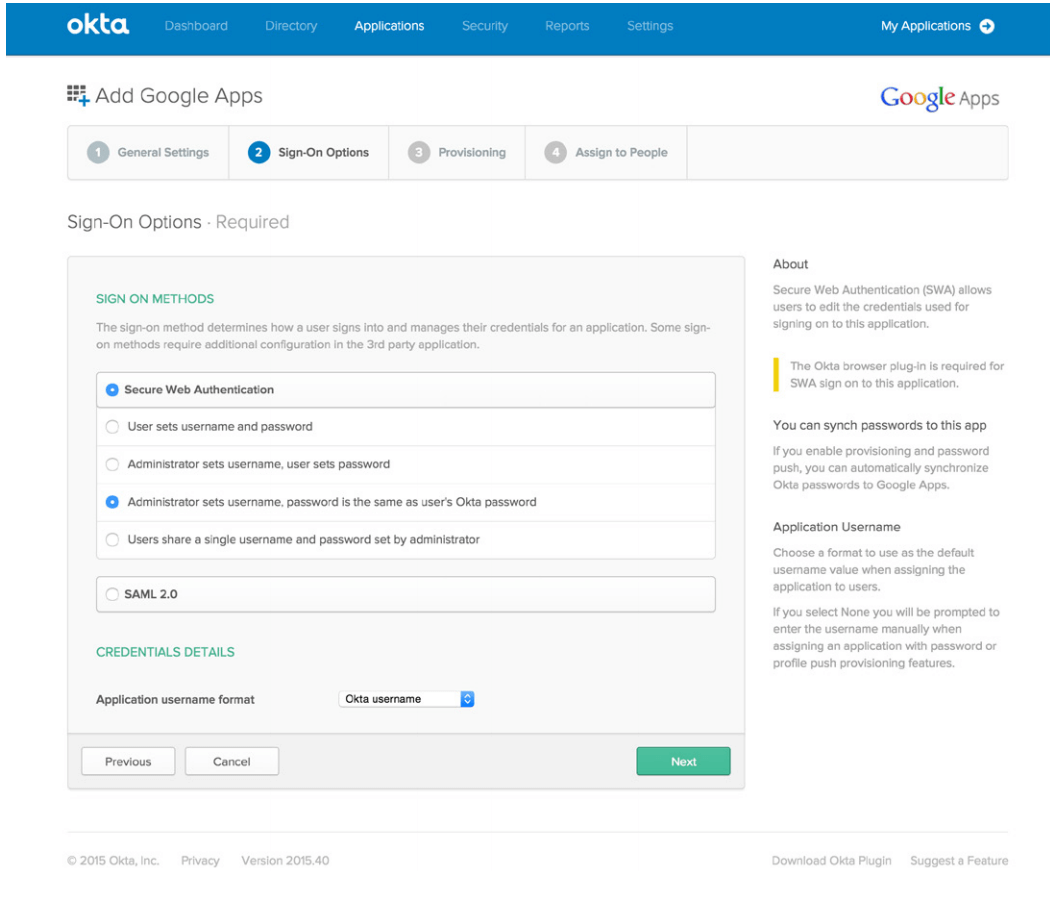1056x902 pixels.
Task: Click the green Next button
Action: [x=683, y=762]
